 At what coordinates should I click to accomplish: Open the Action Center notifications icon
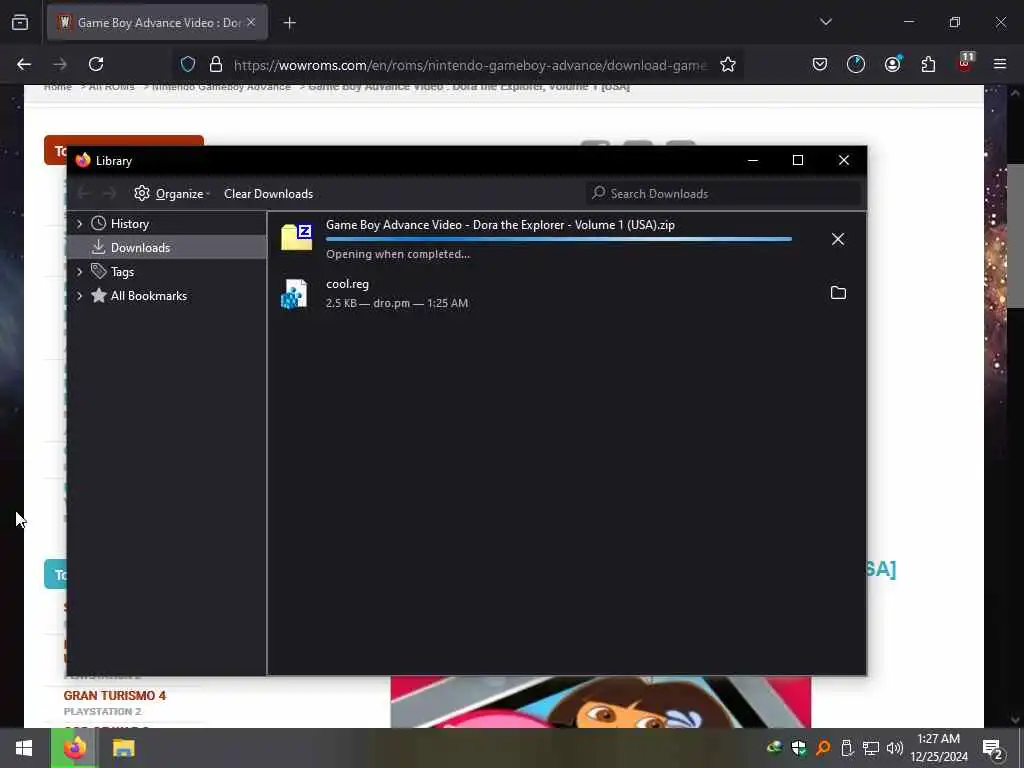(993, 749)
